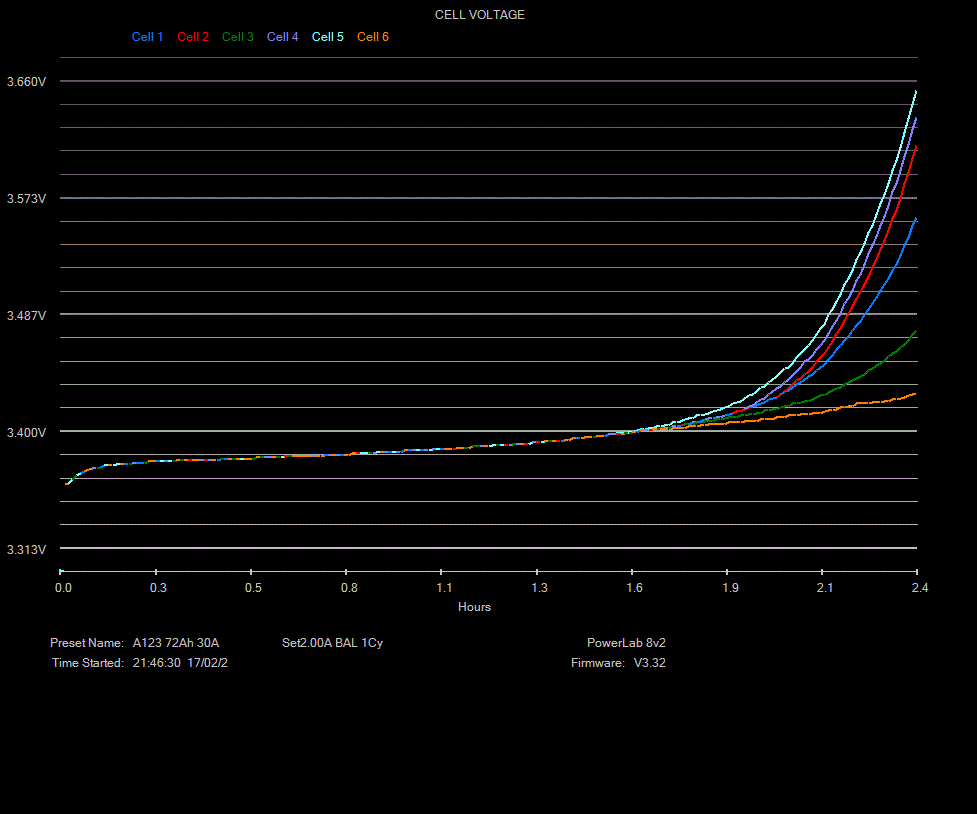977x814 pixels.
Task: Select the 3.573V y-axis label
Action: pyautogui.click(x=26, y=199)
